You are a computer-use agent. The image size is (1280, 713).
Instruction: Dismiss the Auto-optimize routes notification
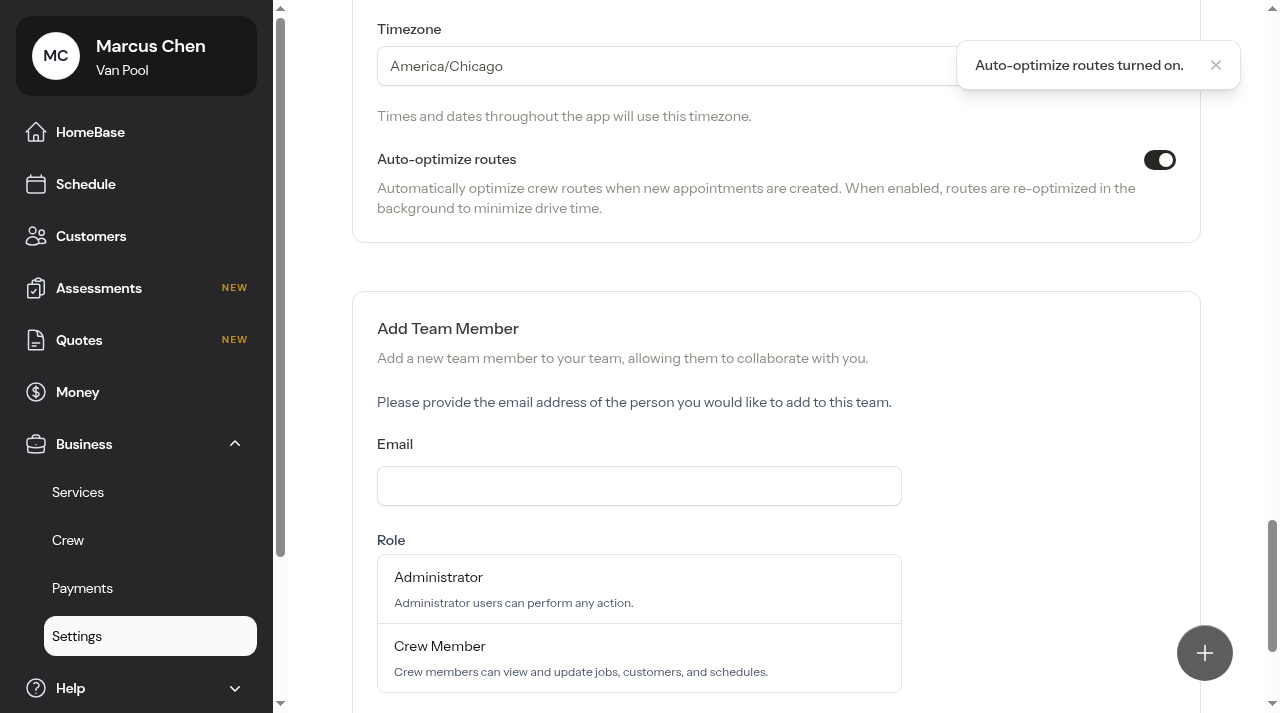point(1216,65)
